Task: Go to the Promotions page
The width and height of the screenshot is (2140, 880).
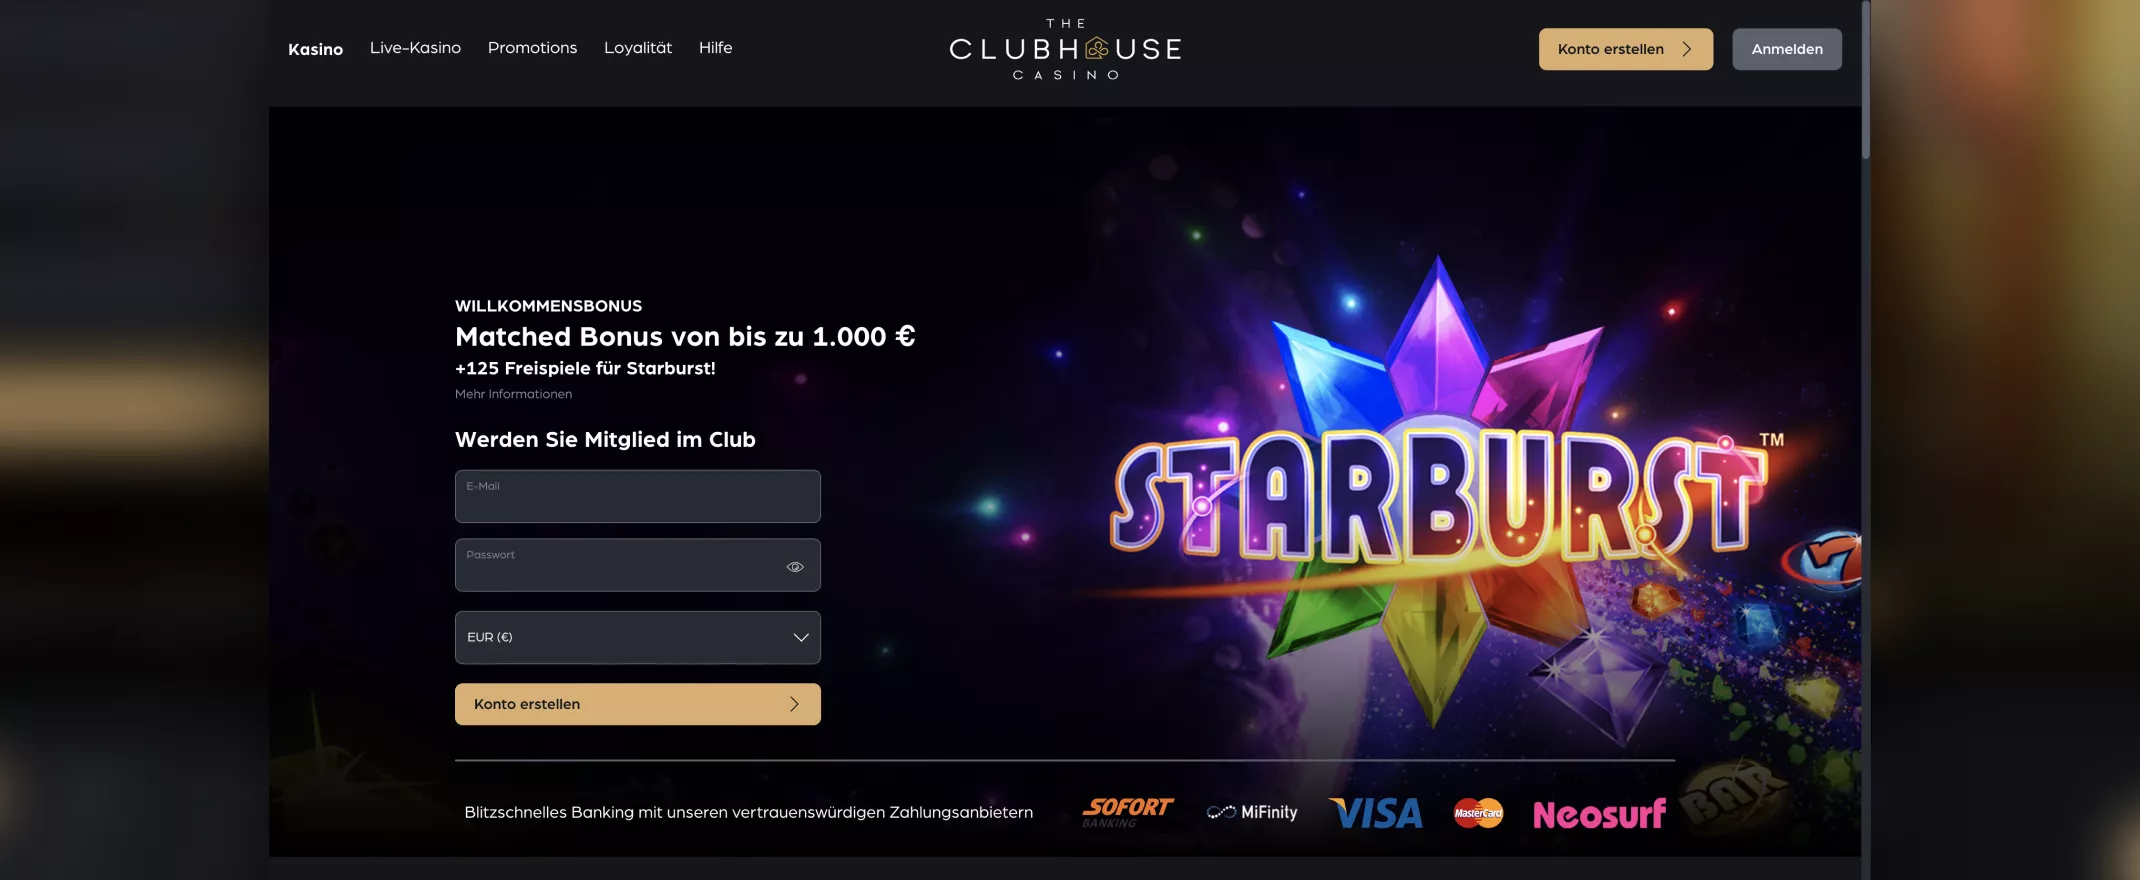Action: click(x=532, y=48)
